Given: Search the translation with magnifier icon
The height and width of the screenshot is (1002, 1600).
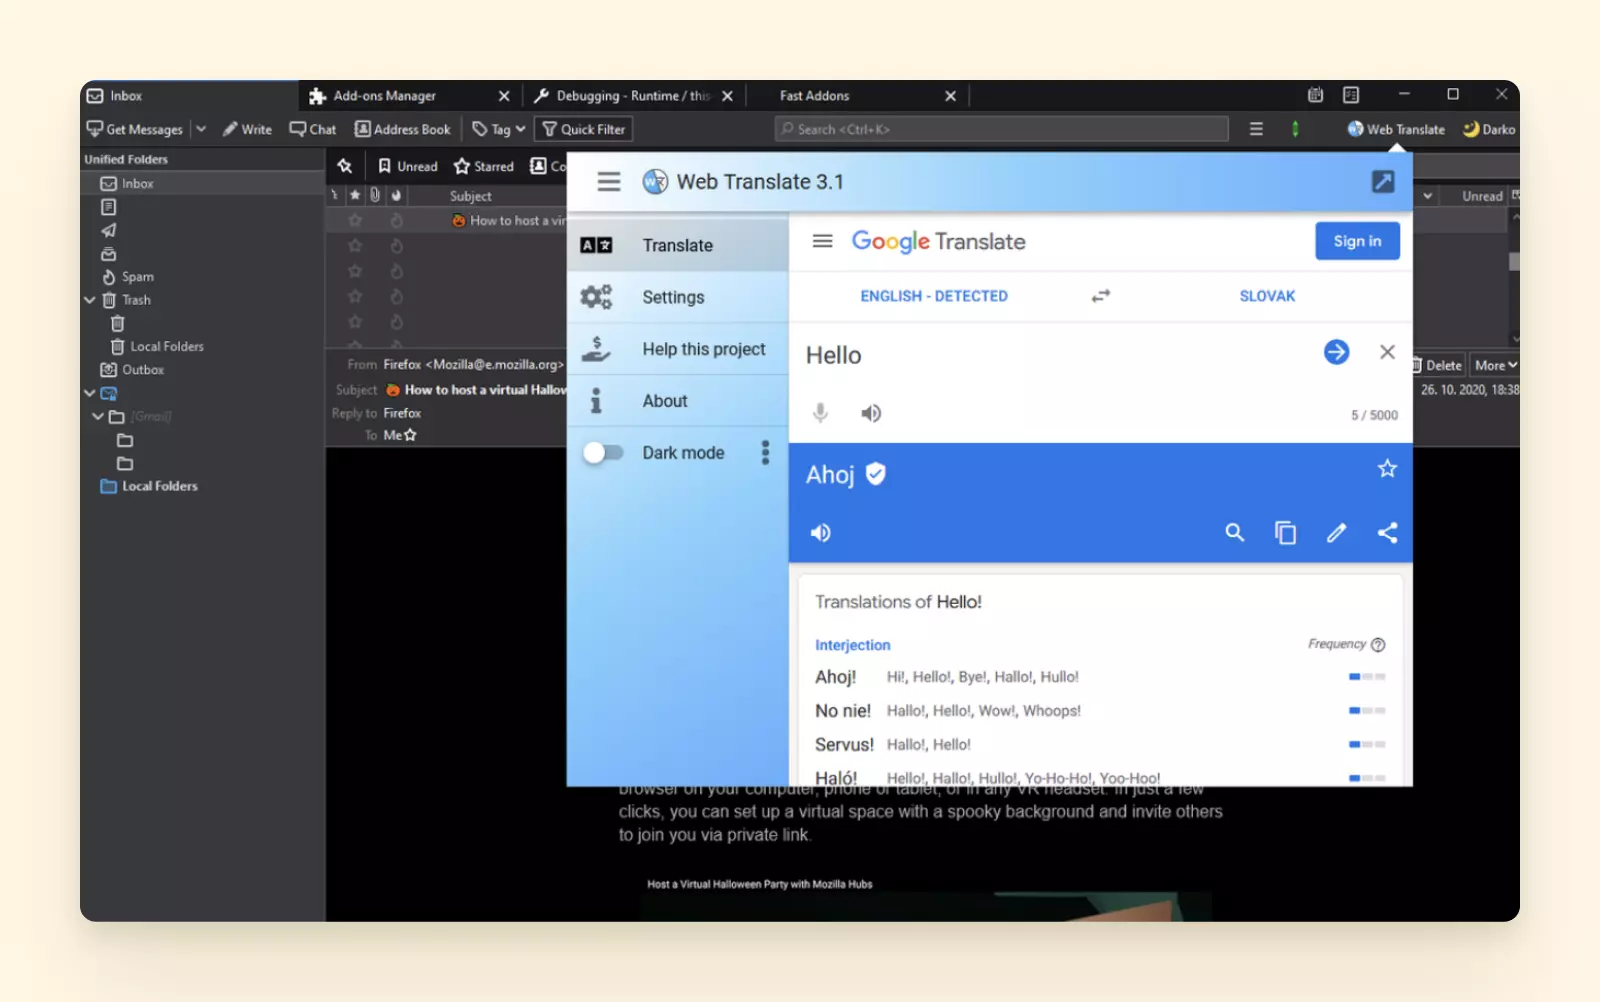Looking at the screenshot, I should tap(1235, 533).
